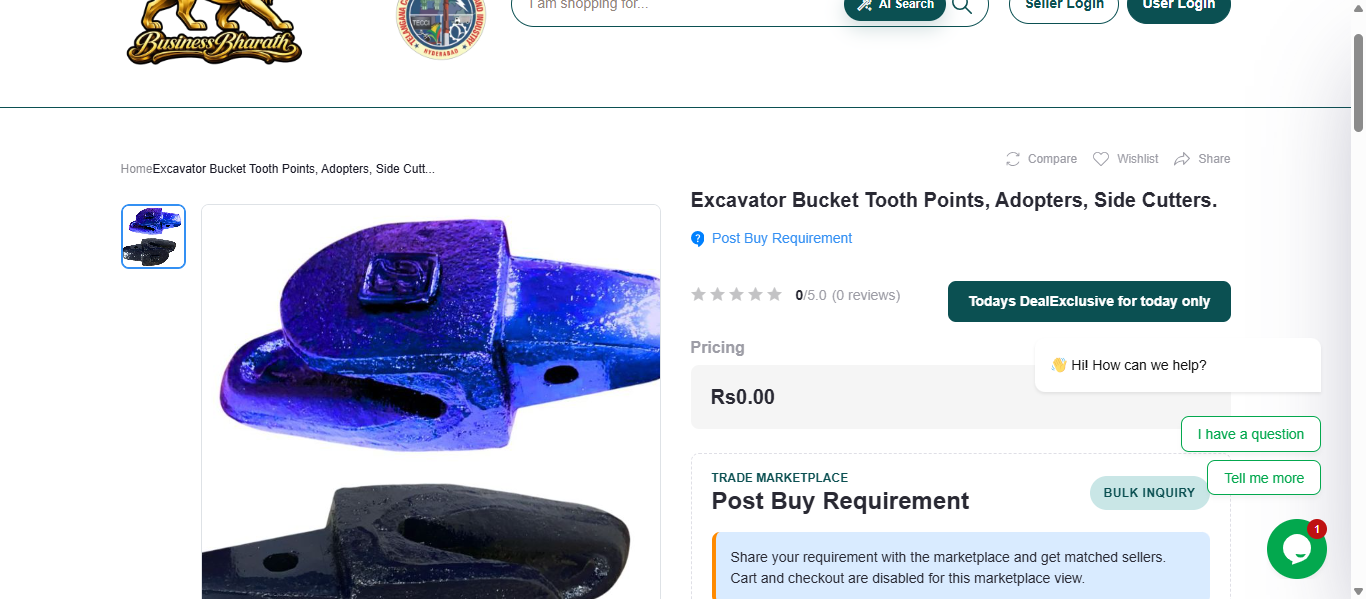Click the magnifying glass search icon

[x=962, y=5]
